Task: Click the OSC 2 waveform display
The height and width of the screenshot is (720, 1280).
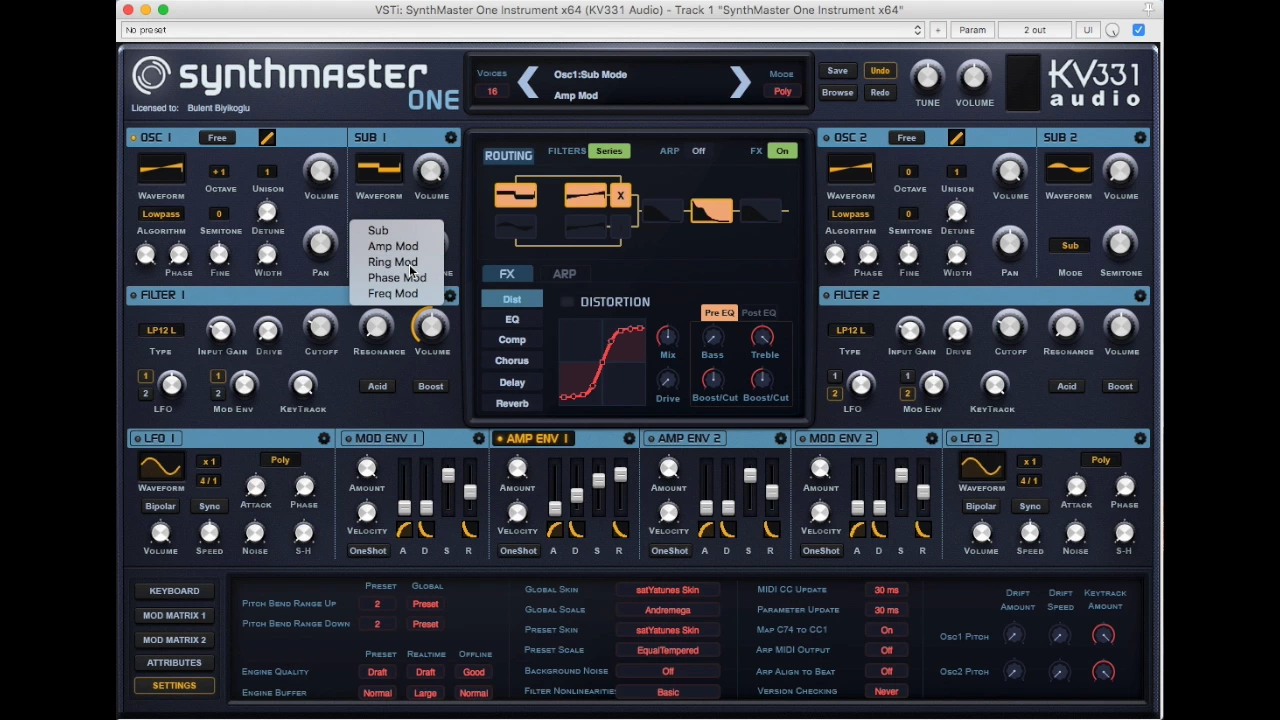Action: [851, 169]
